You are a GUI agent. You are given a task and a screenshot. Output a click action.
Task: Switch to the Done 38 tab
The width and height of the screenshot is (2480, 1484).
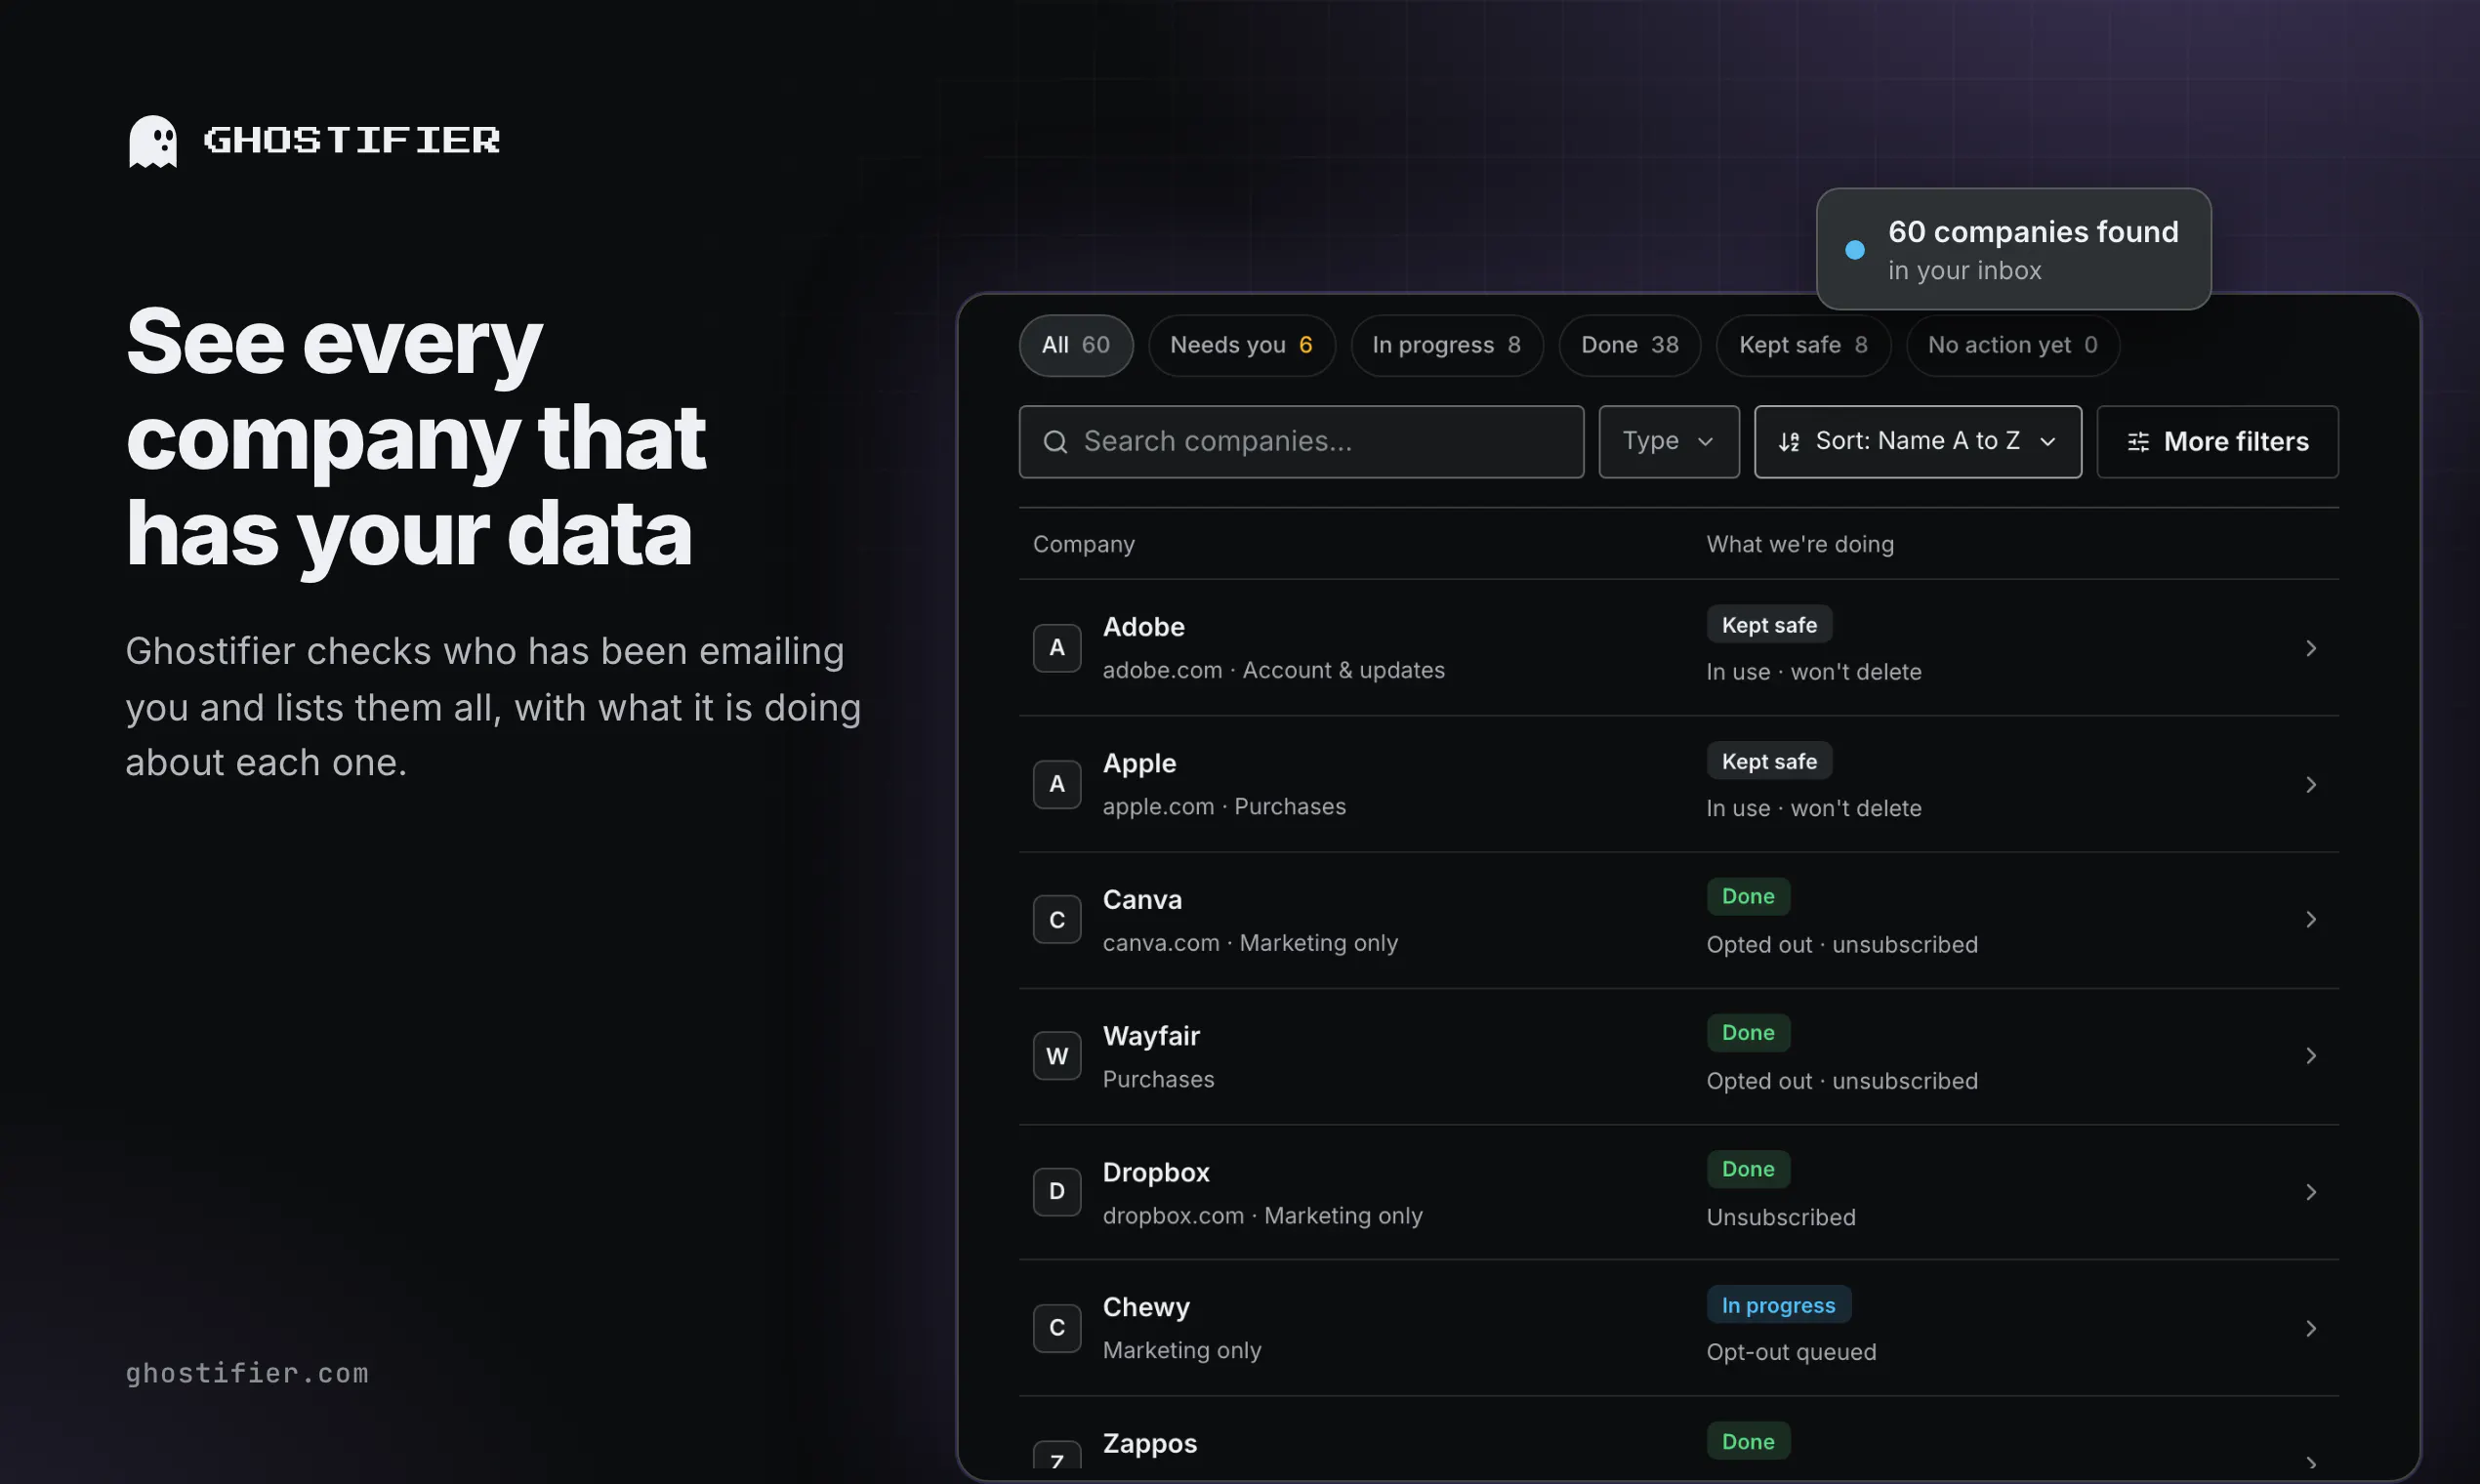click(x=1630, y=345)
